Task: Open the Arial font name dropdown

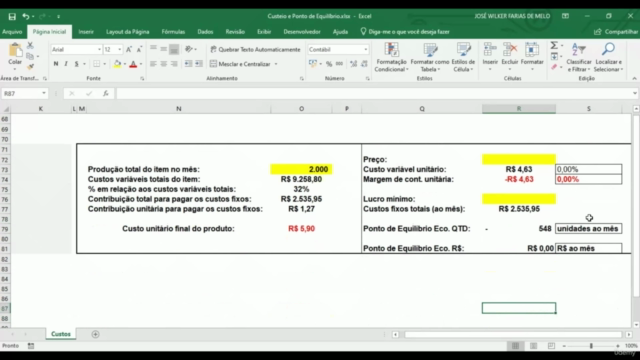Action: (99, 49)
